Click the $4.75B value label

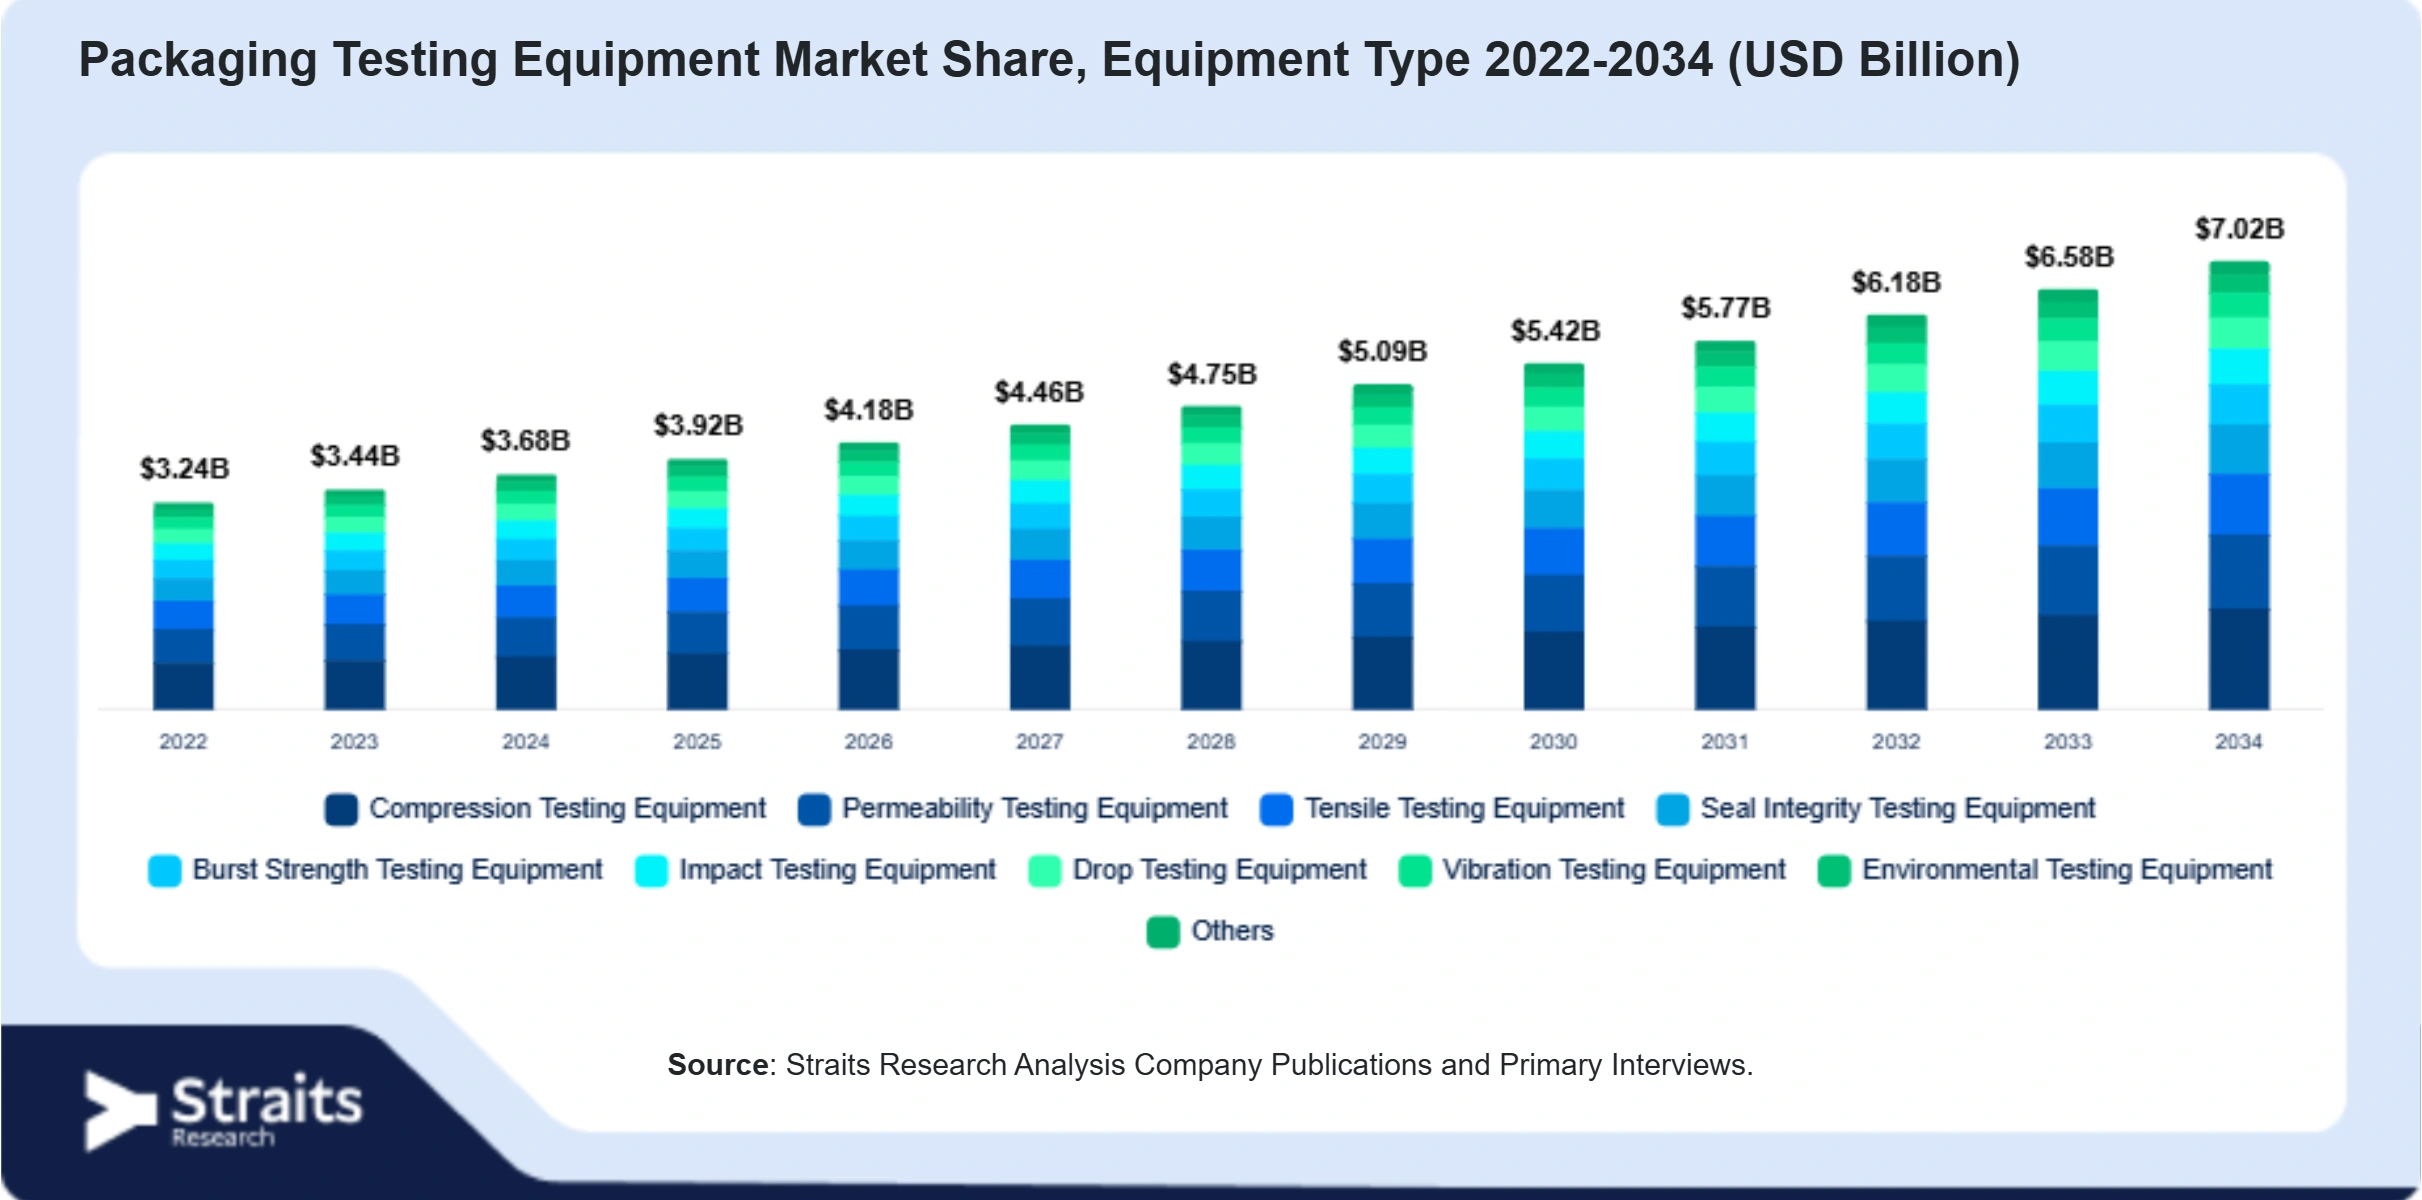1212,374
